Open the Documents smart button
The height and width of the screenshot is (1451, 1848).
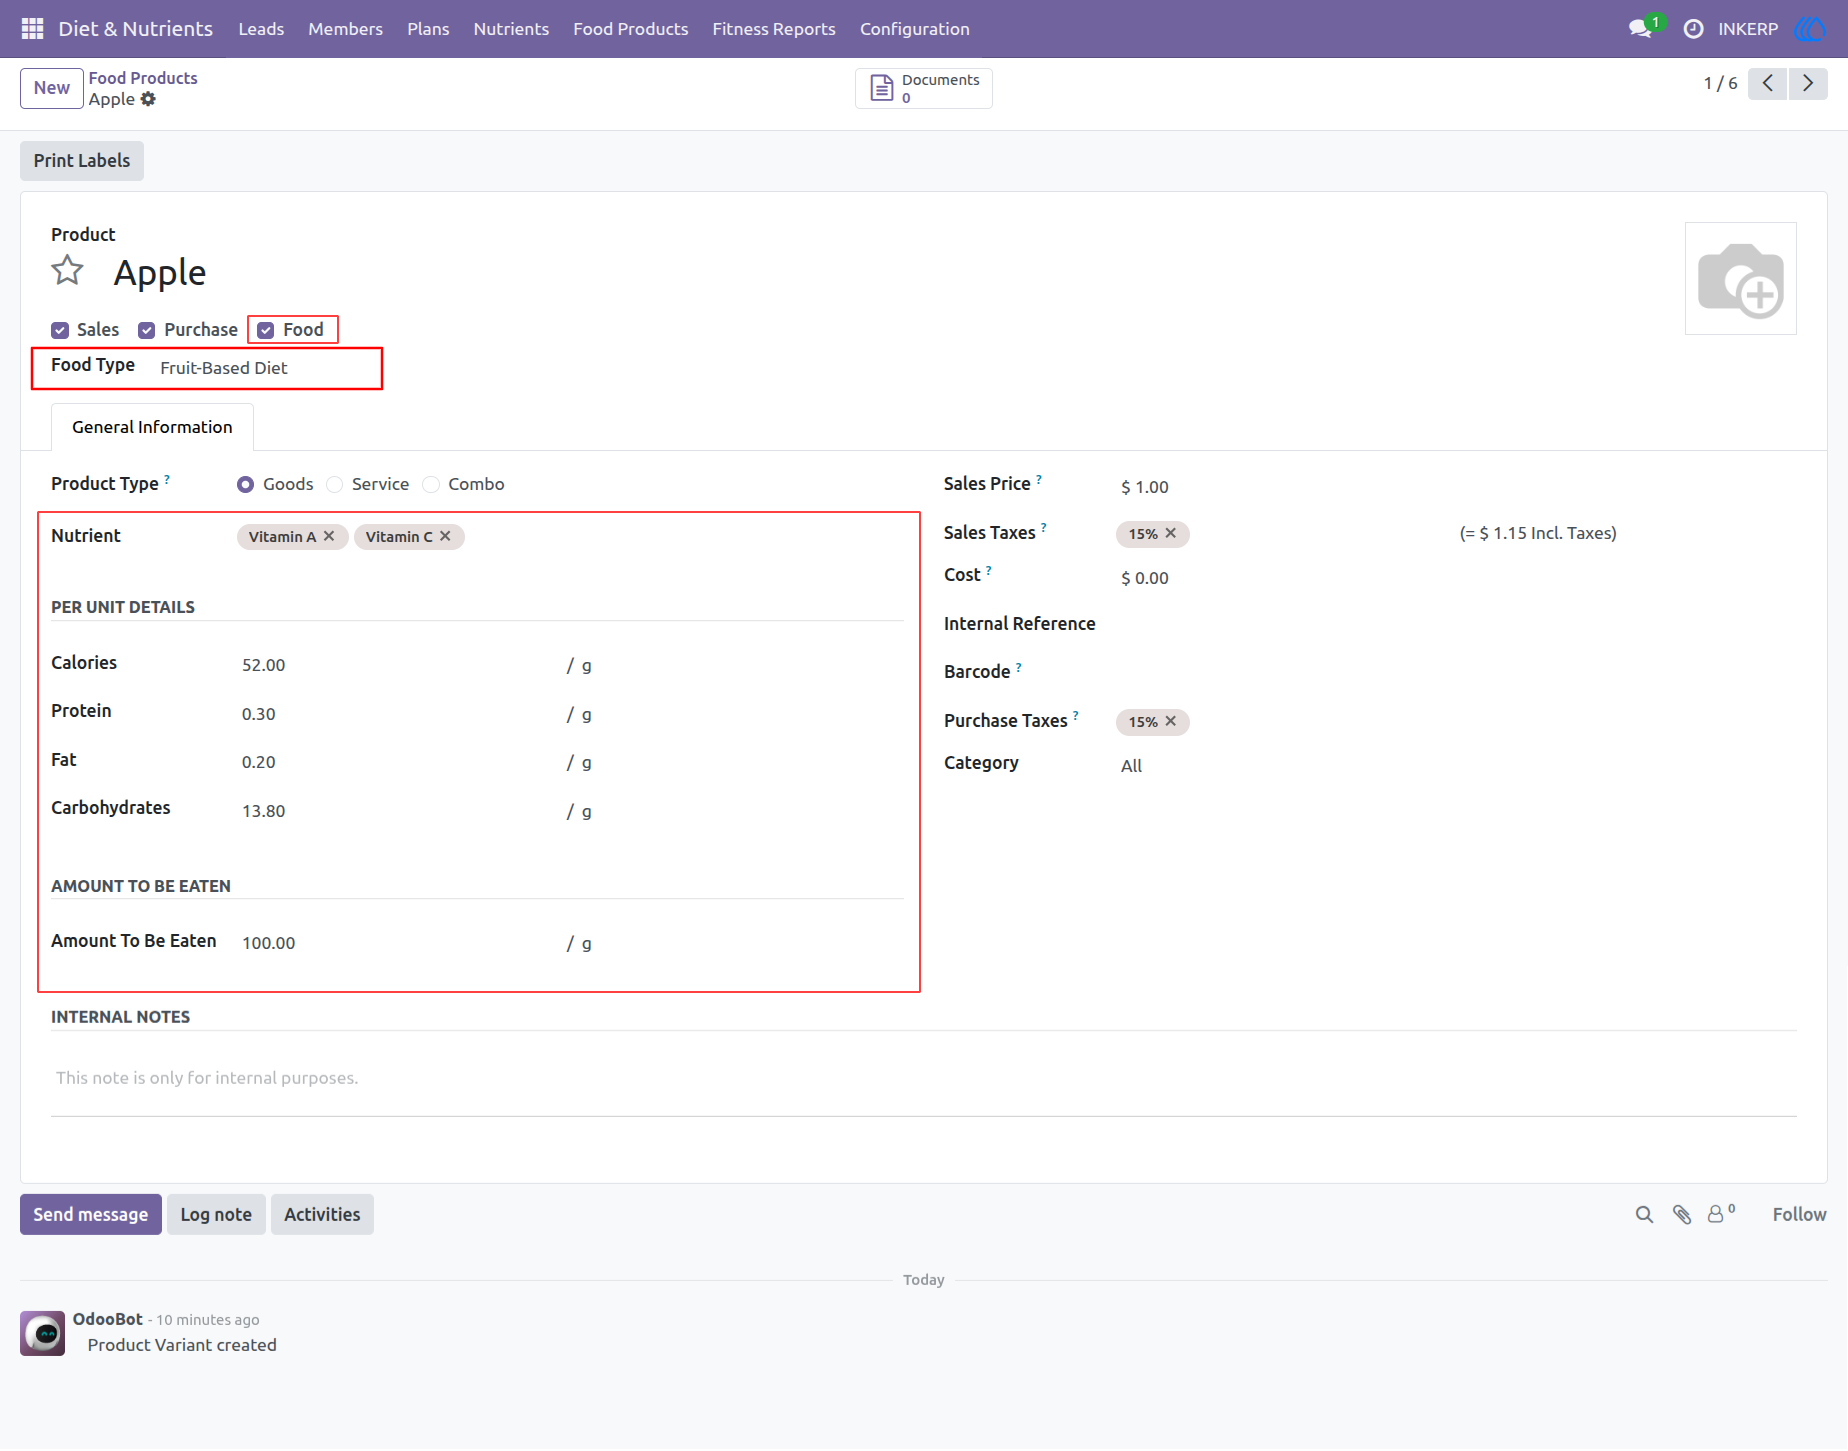coord(924,88)
